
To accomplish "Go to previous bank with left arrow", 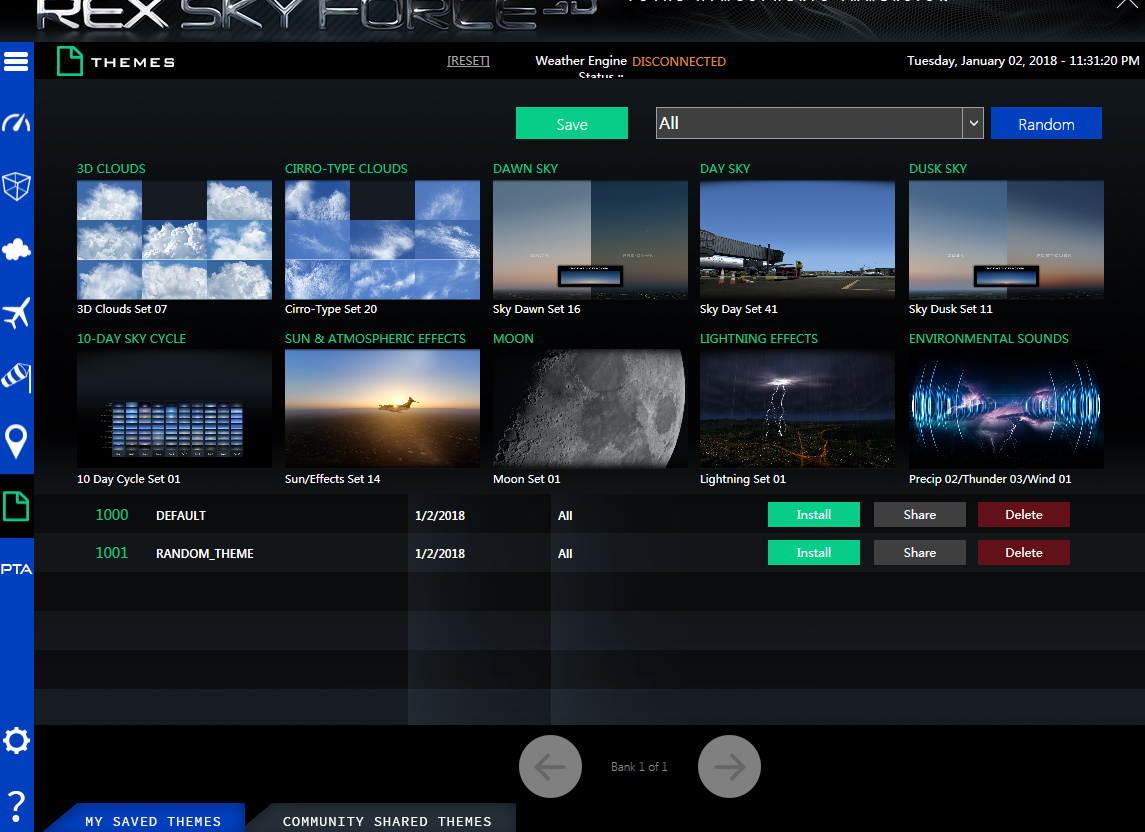I will pyautogui.click(x=550, y=766).
